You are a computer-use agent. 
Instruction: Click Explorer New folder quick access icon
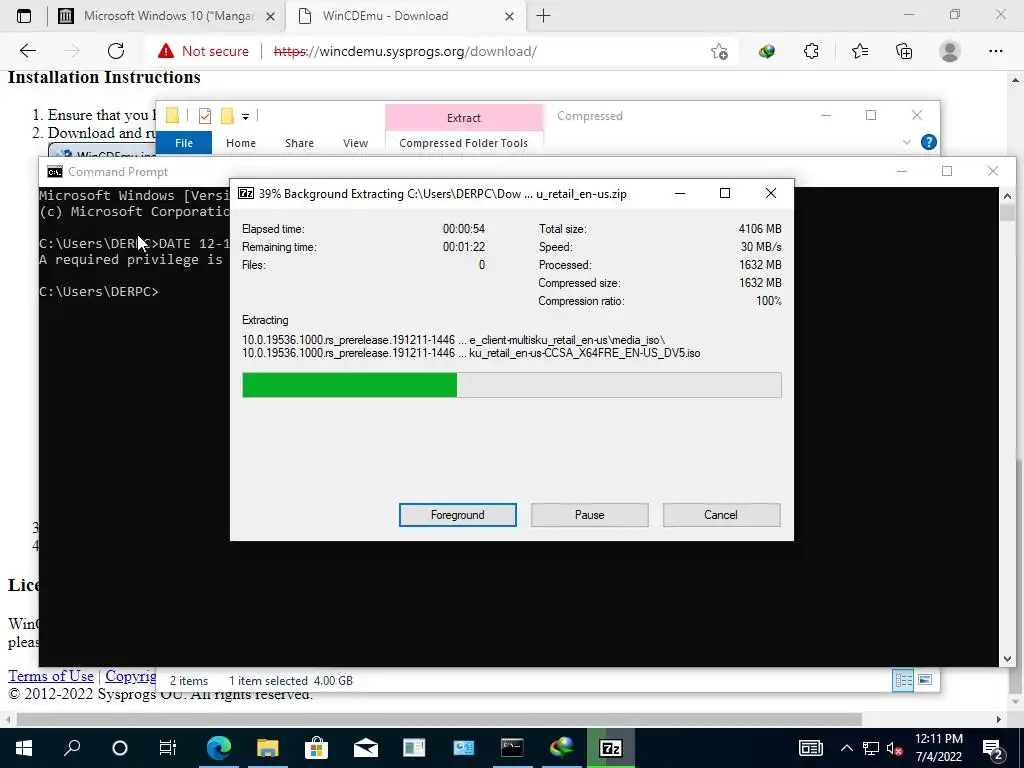coord(227,116)
